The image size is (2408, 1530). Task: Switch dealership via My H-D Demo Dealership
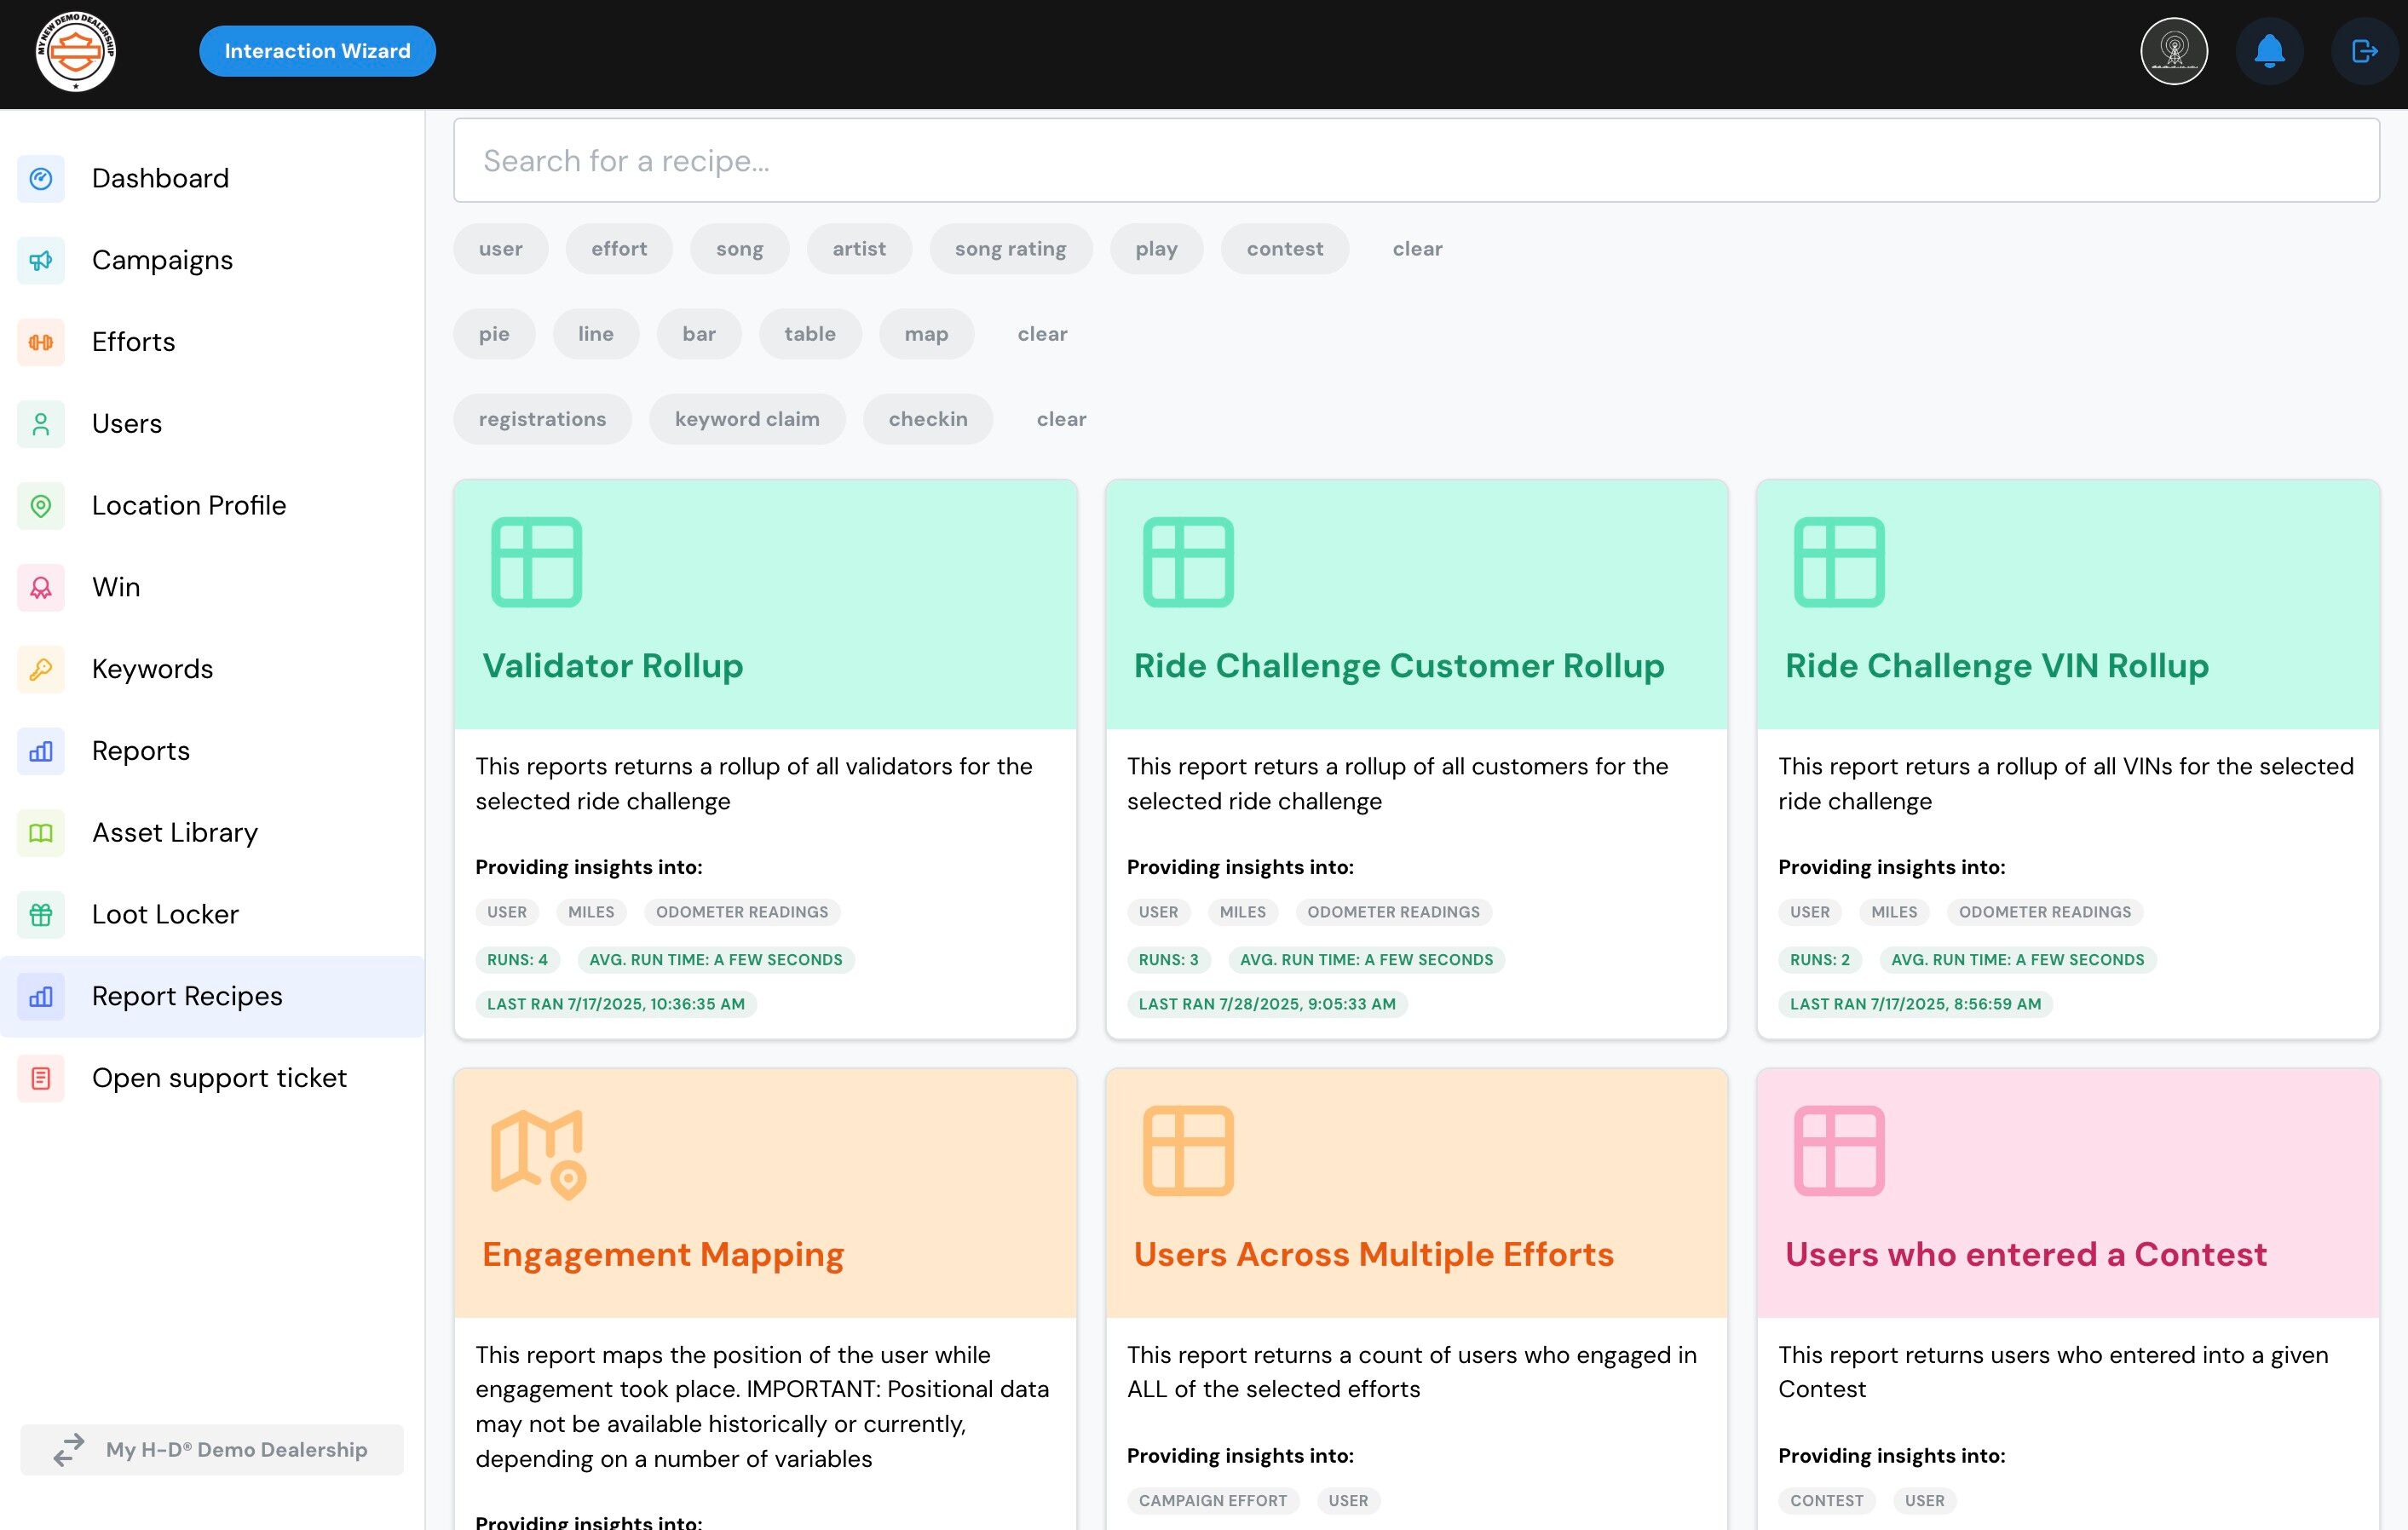(x=212, y=1449)
